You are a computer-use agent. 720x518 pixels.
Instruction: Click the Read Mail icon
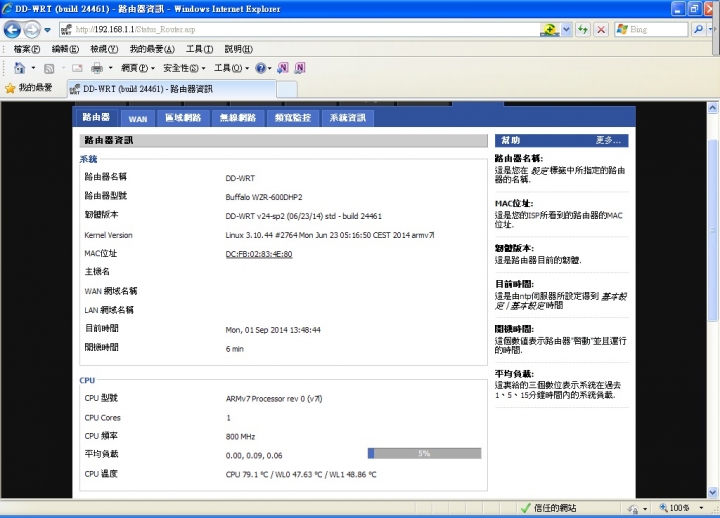point(77,68)
